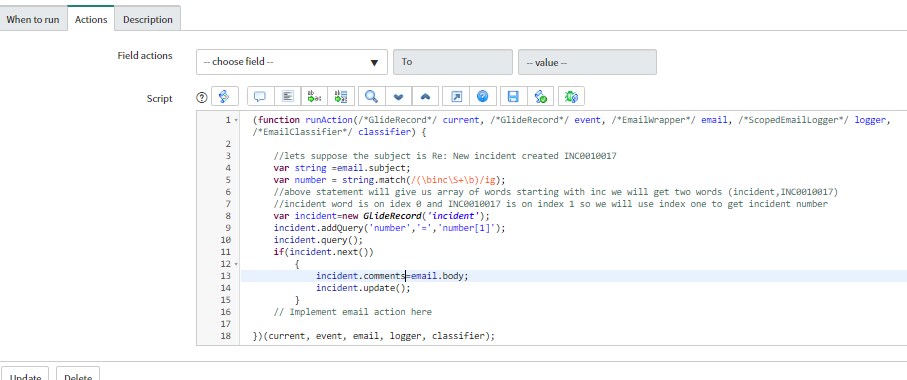The image size is (907, 380).
Task: Click the find previous up-arrow icon
Action: (x=425, y=96)
